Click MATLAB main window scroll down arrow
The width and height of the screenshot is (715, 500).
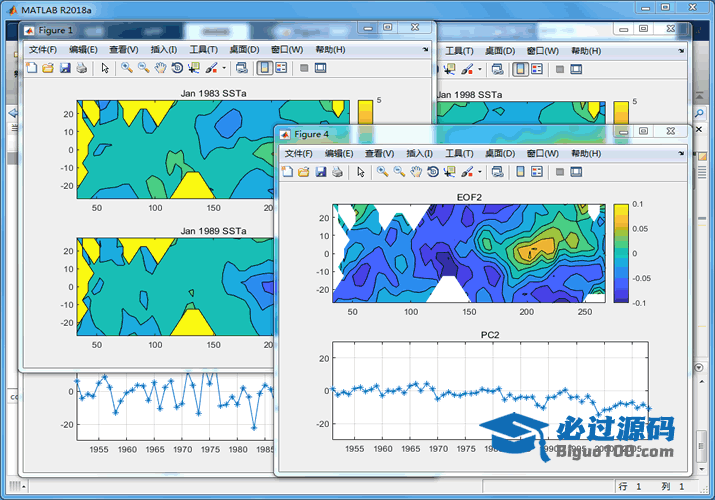click(x=702, y=469)
